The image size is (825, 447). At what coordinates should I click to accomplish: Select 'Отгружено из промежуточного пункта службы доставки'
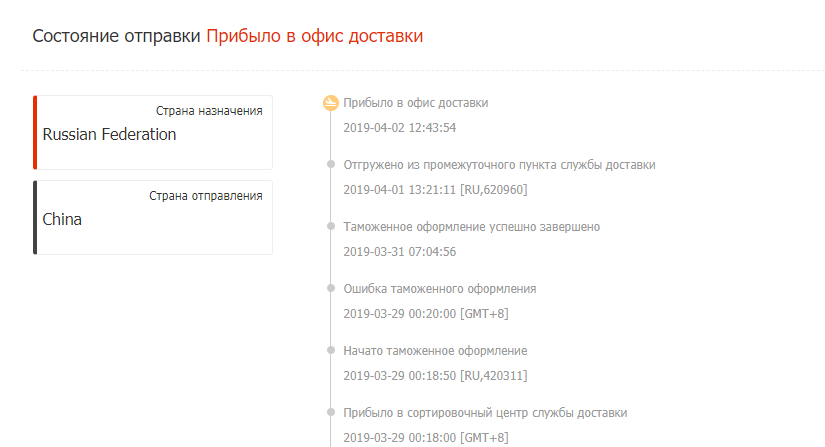[499, 165]
